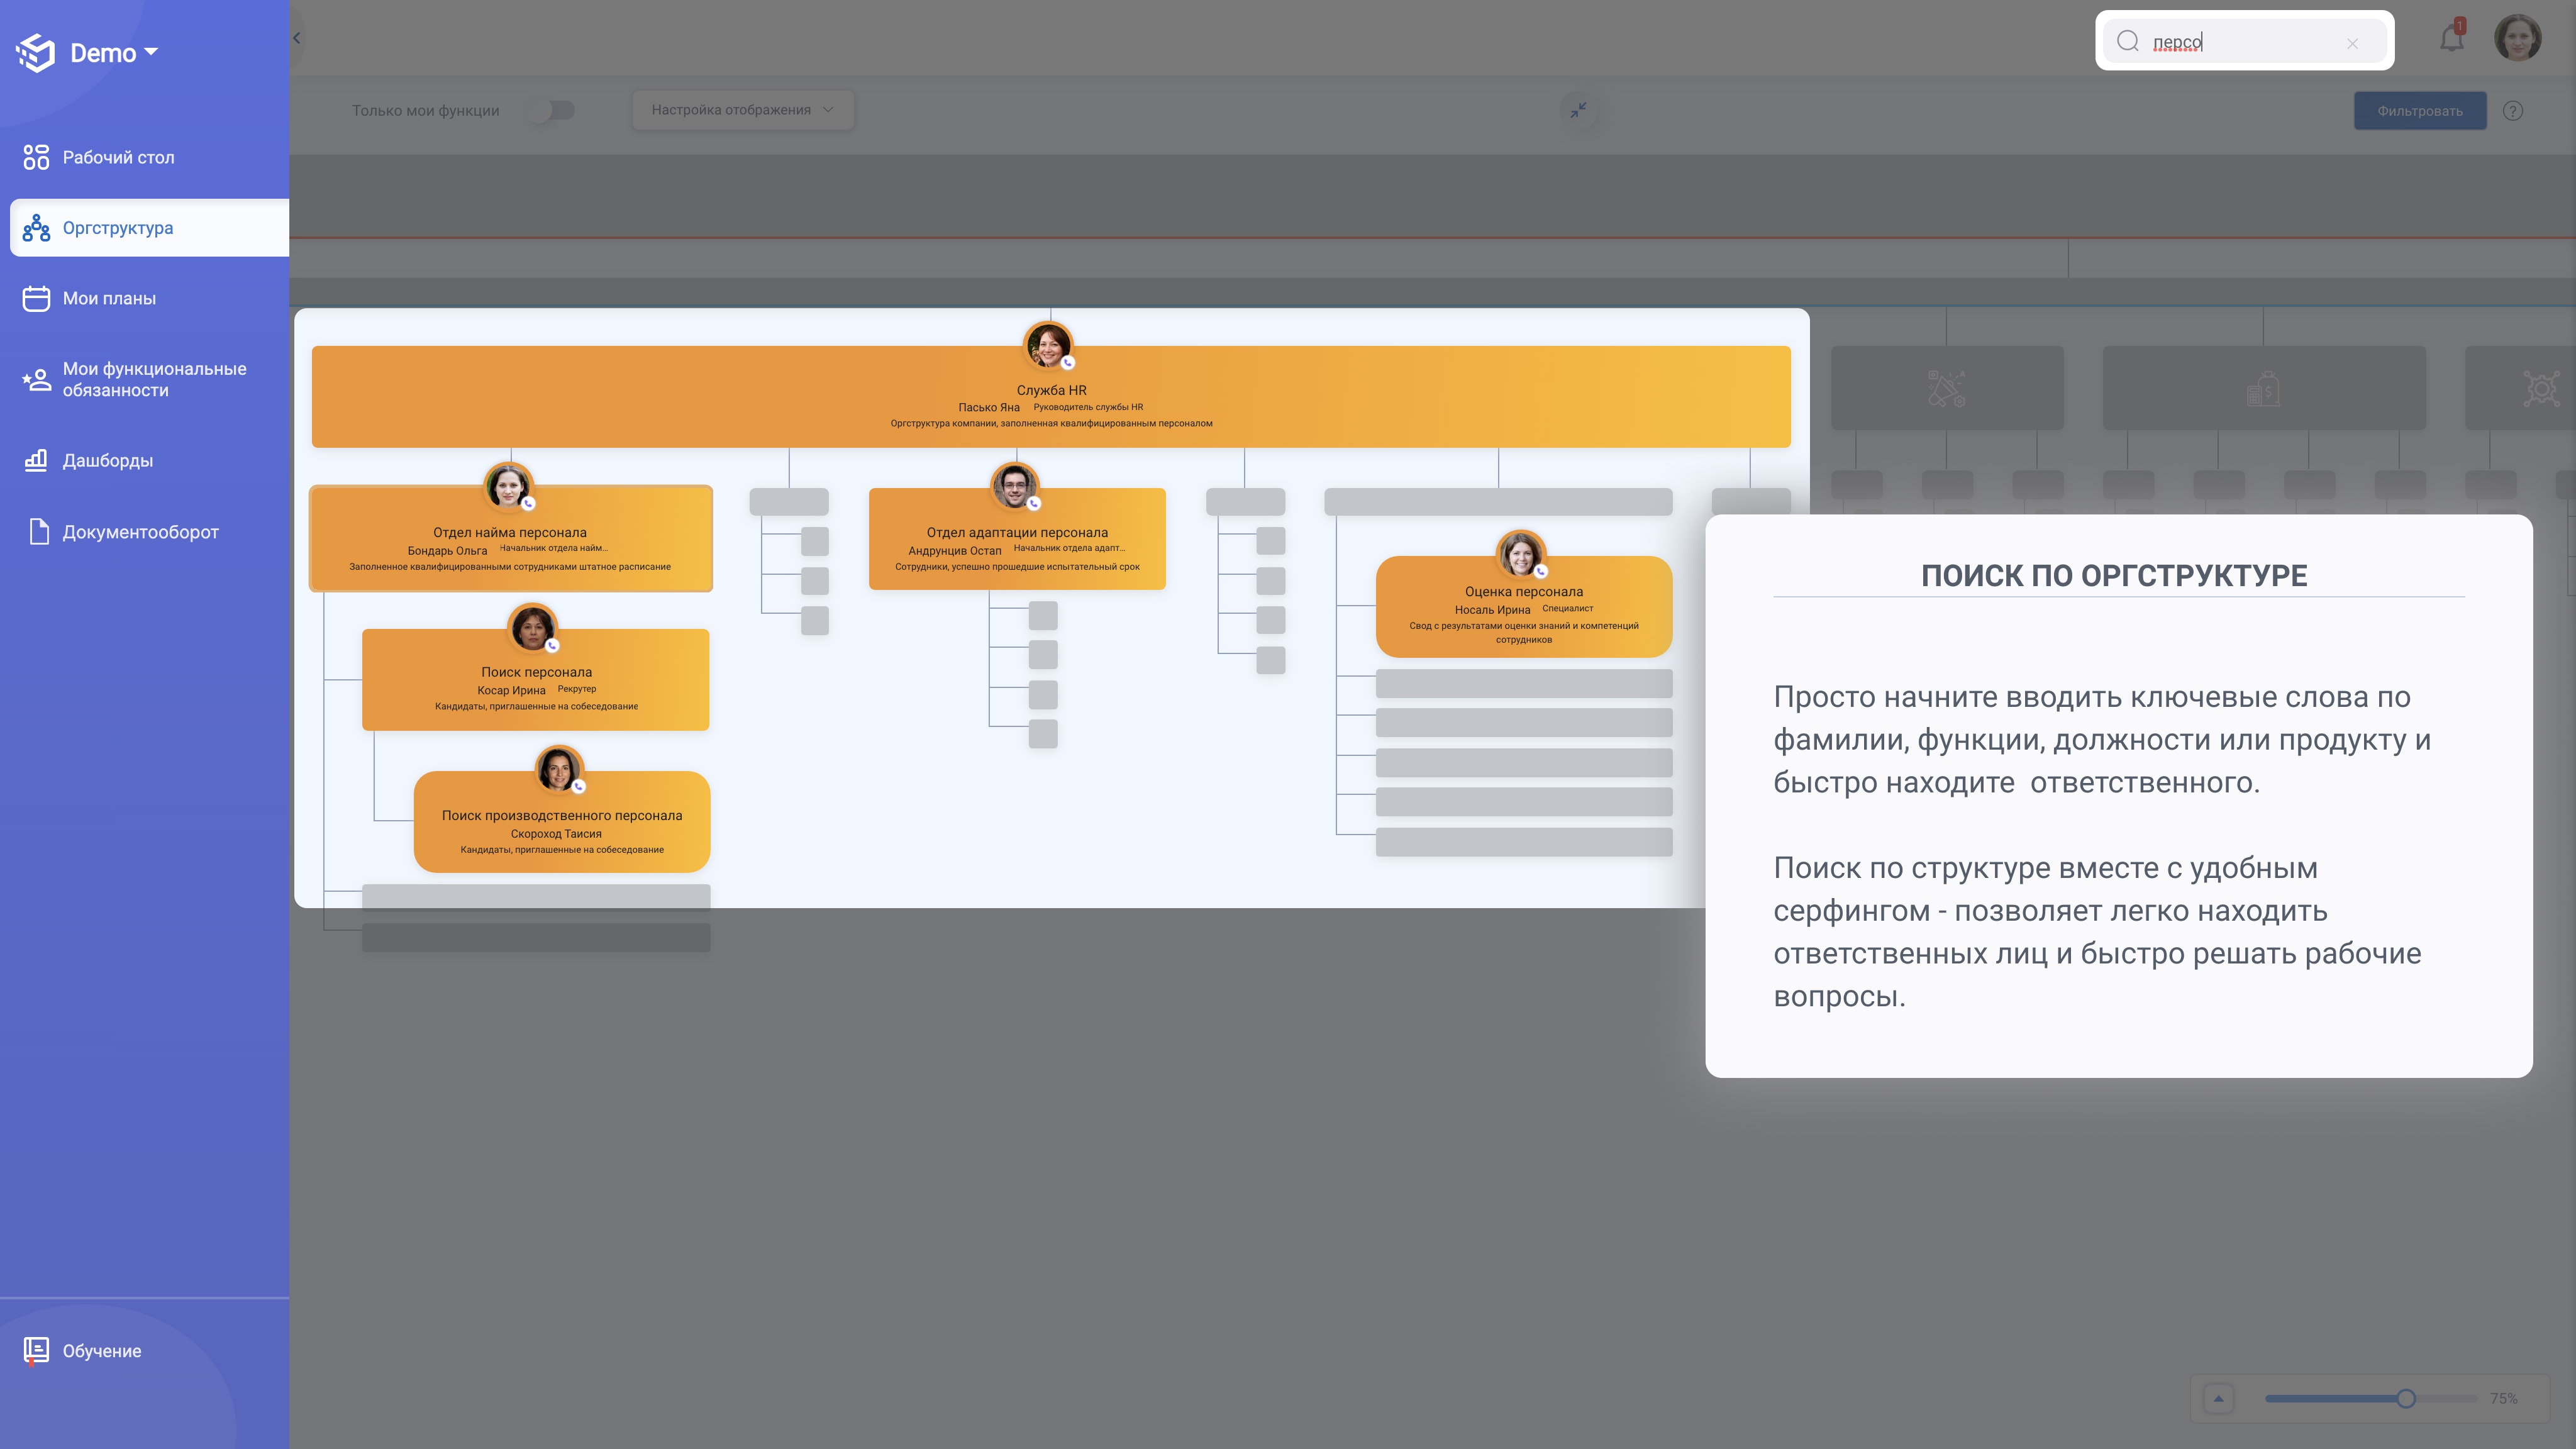Collapse sidebar with chevron arrow

tap(296, 38)
